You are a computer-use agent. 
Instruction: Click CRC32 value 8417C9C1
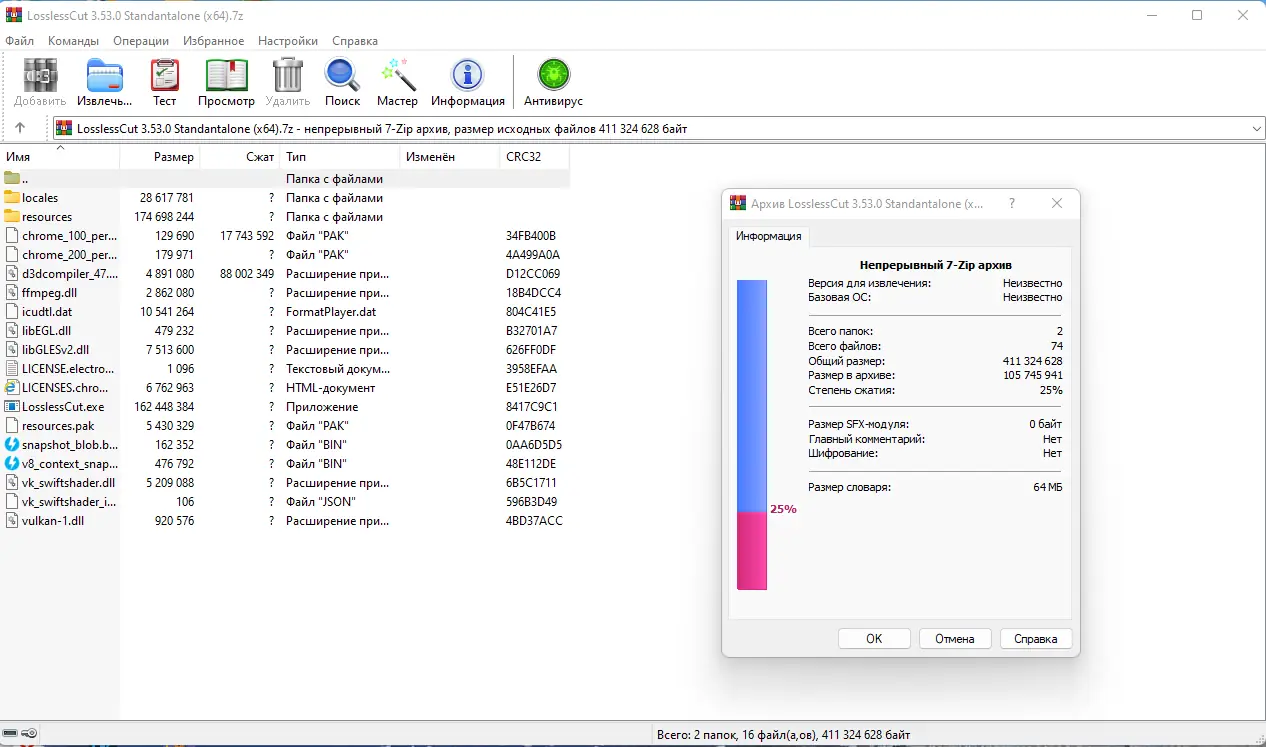coord(532,407)
